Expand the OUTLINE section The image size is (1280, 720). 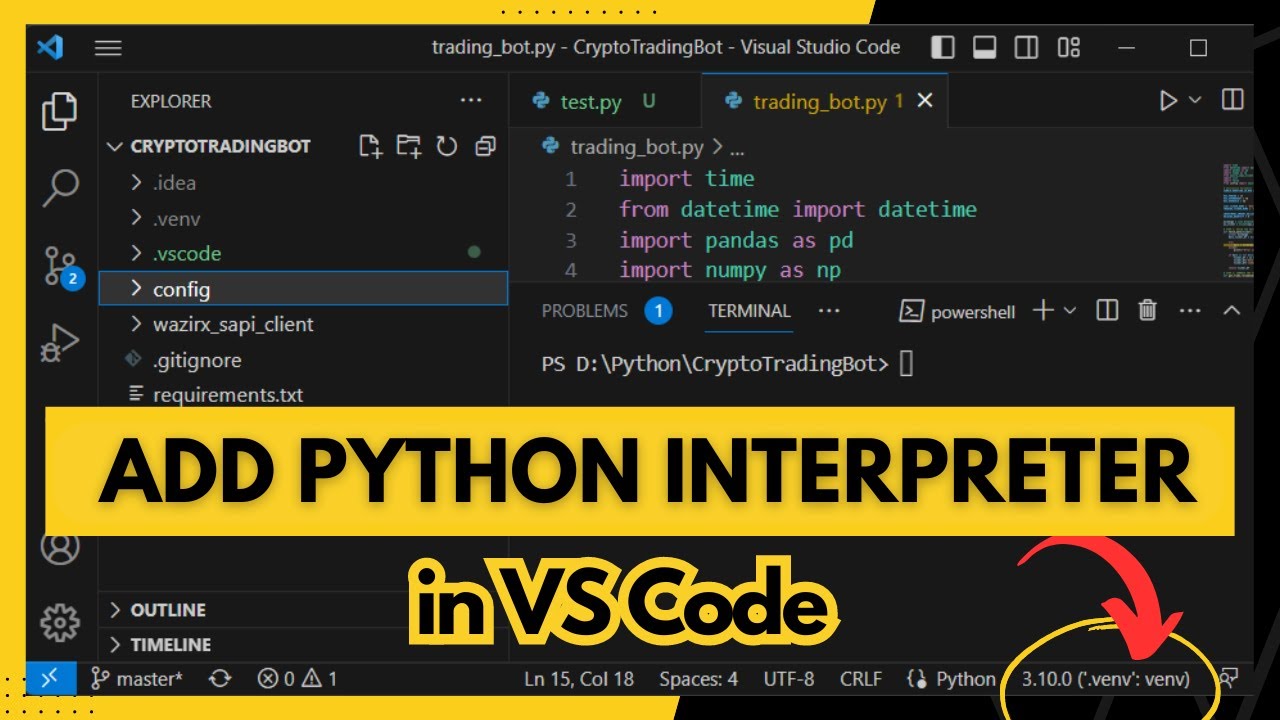[x=303, y=610]
